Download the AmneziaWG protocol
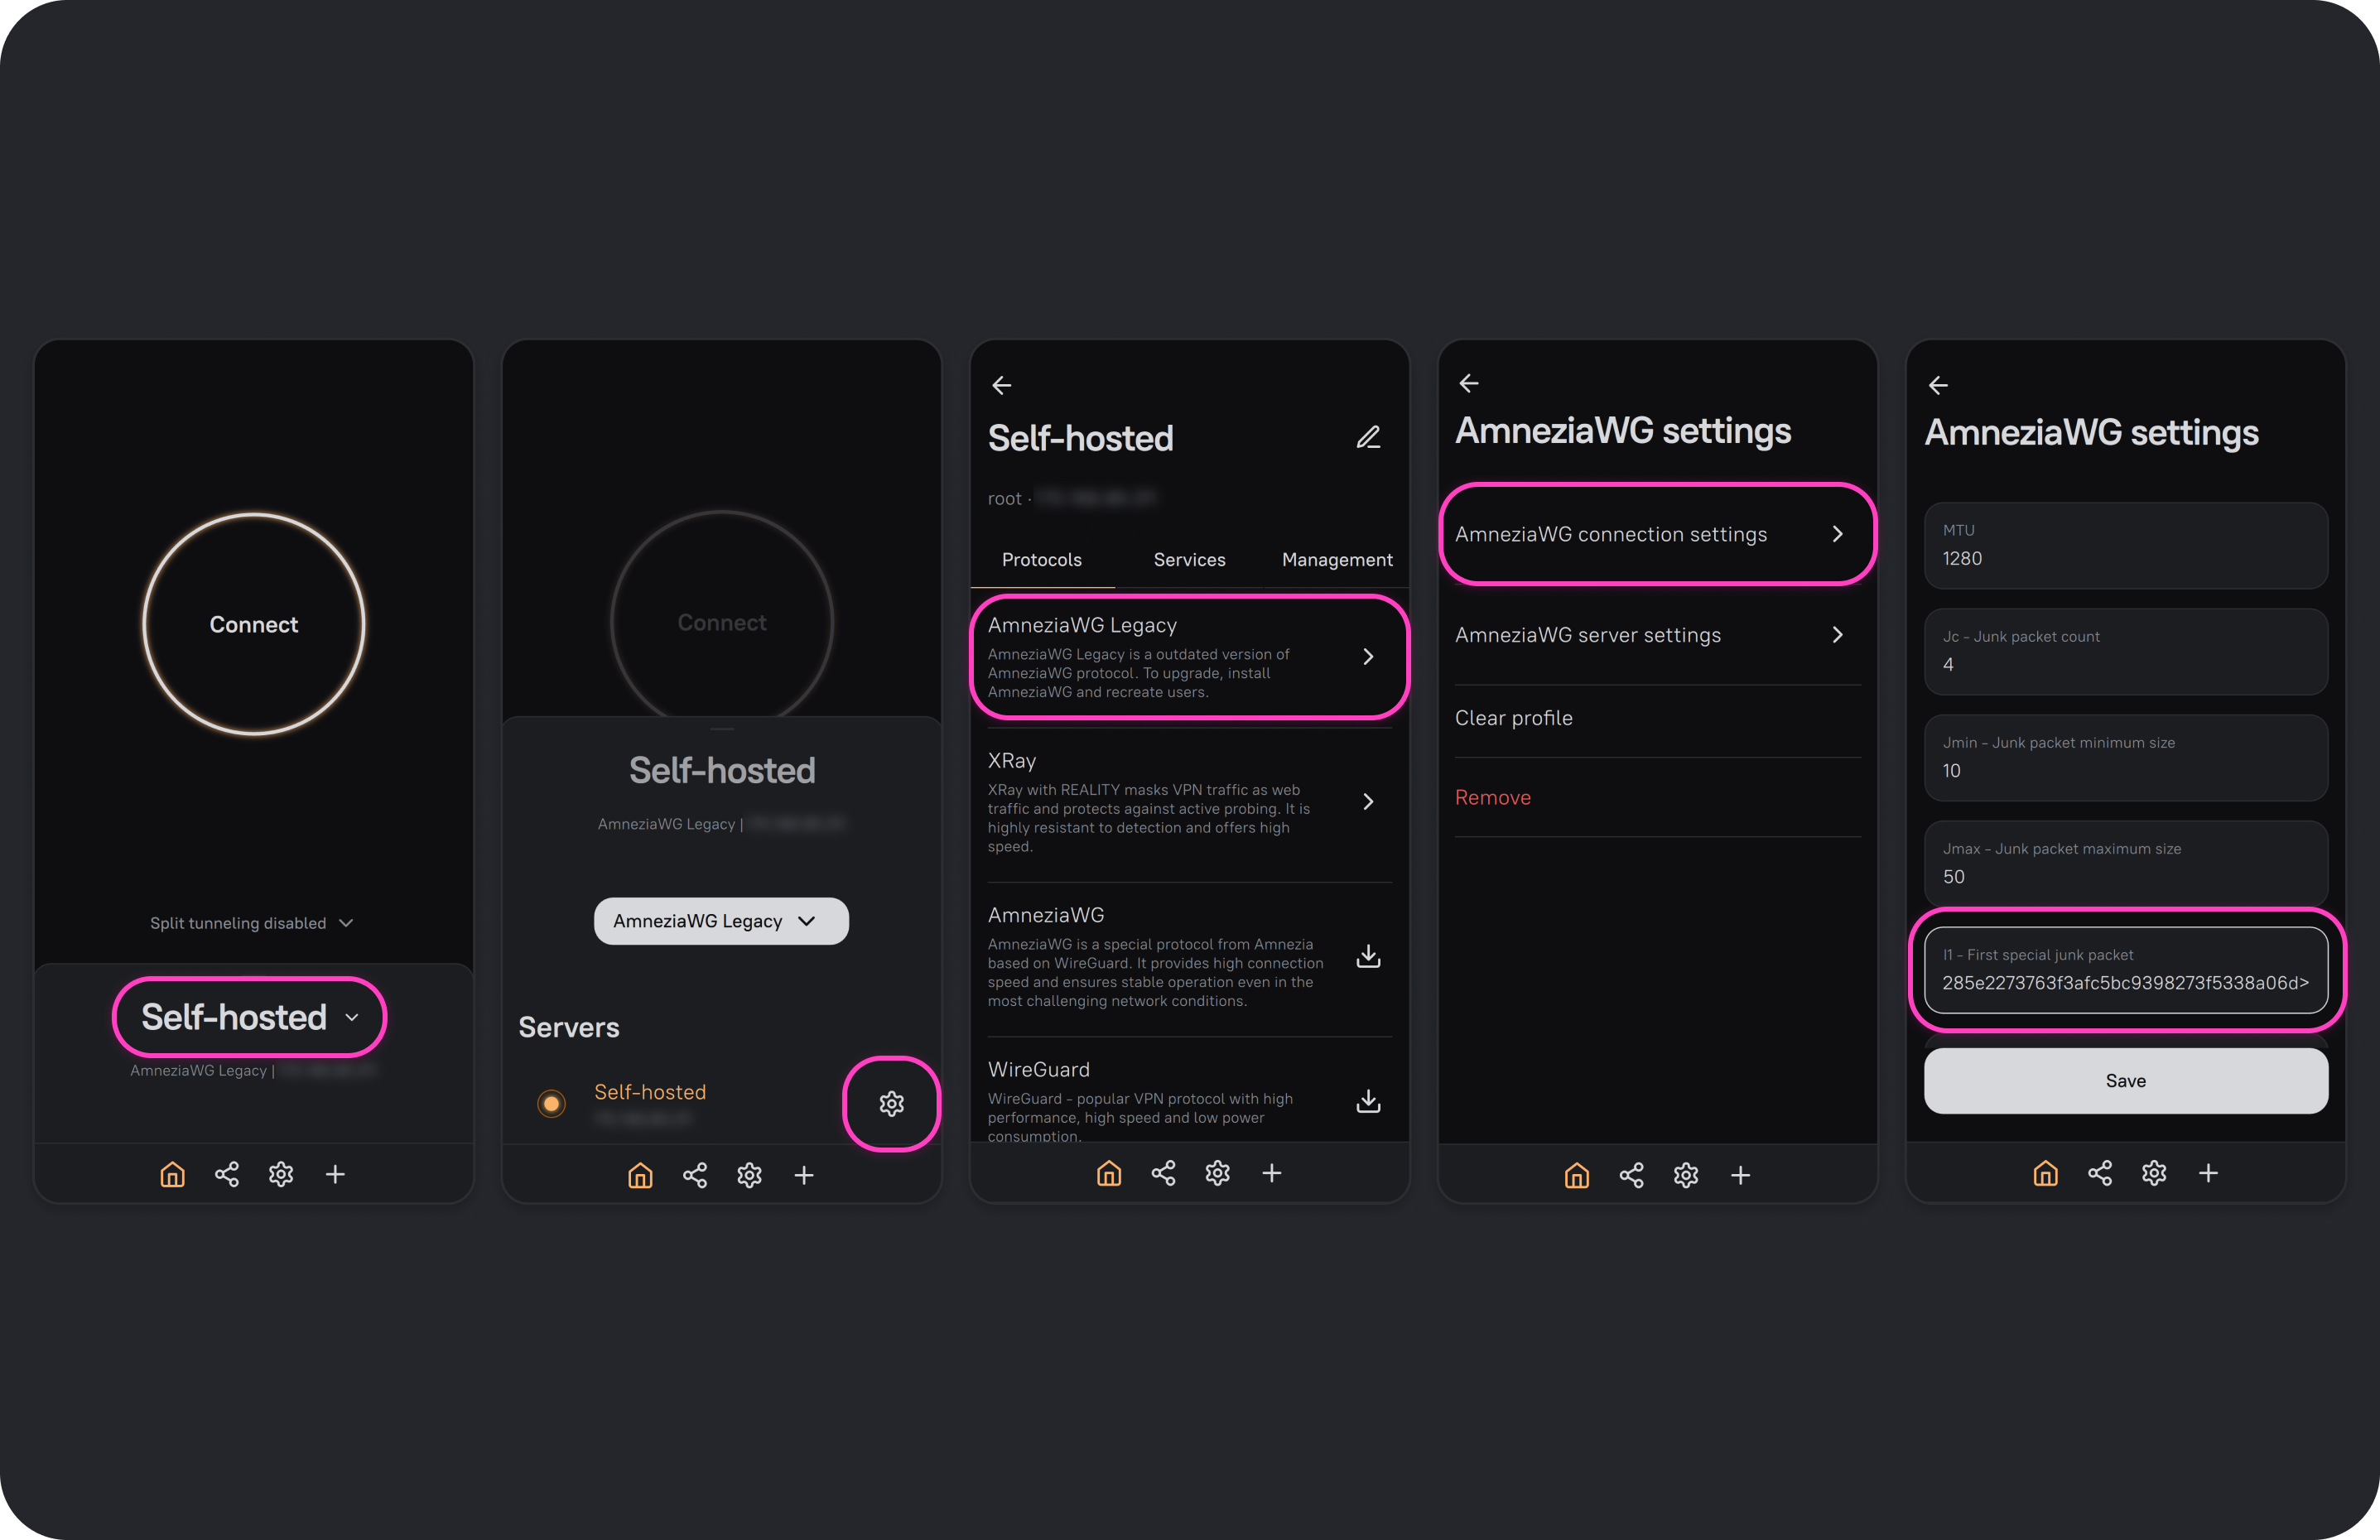This screenshot has height=1540, width=2380. [1368, 956]
